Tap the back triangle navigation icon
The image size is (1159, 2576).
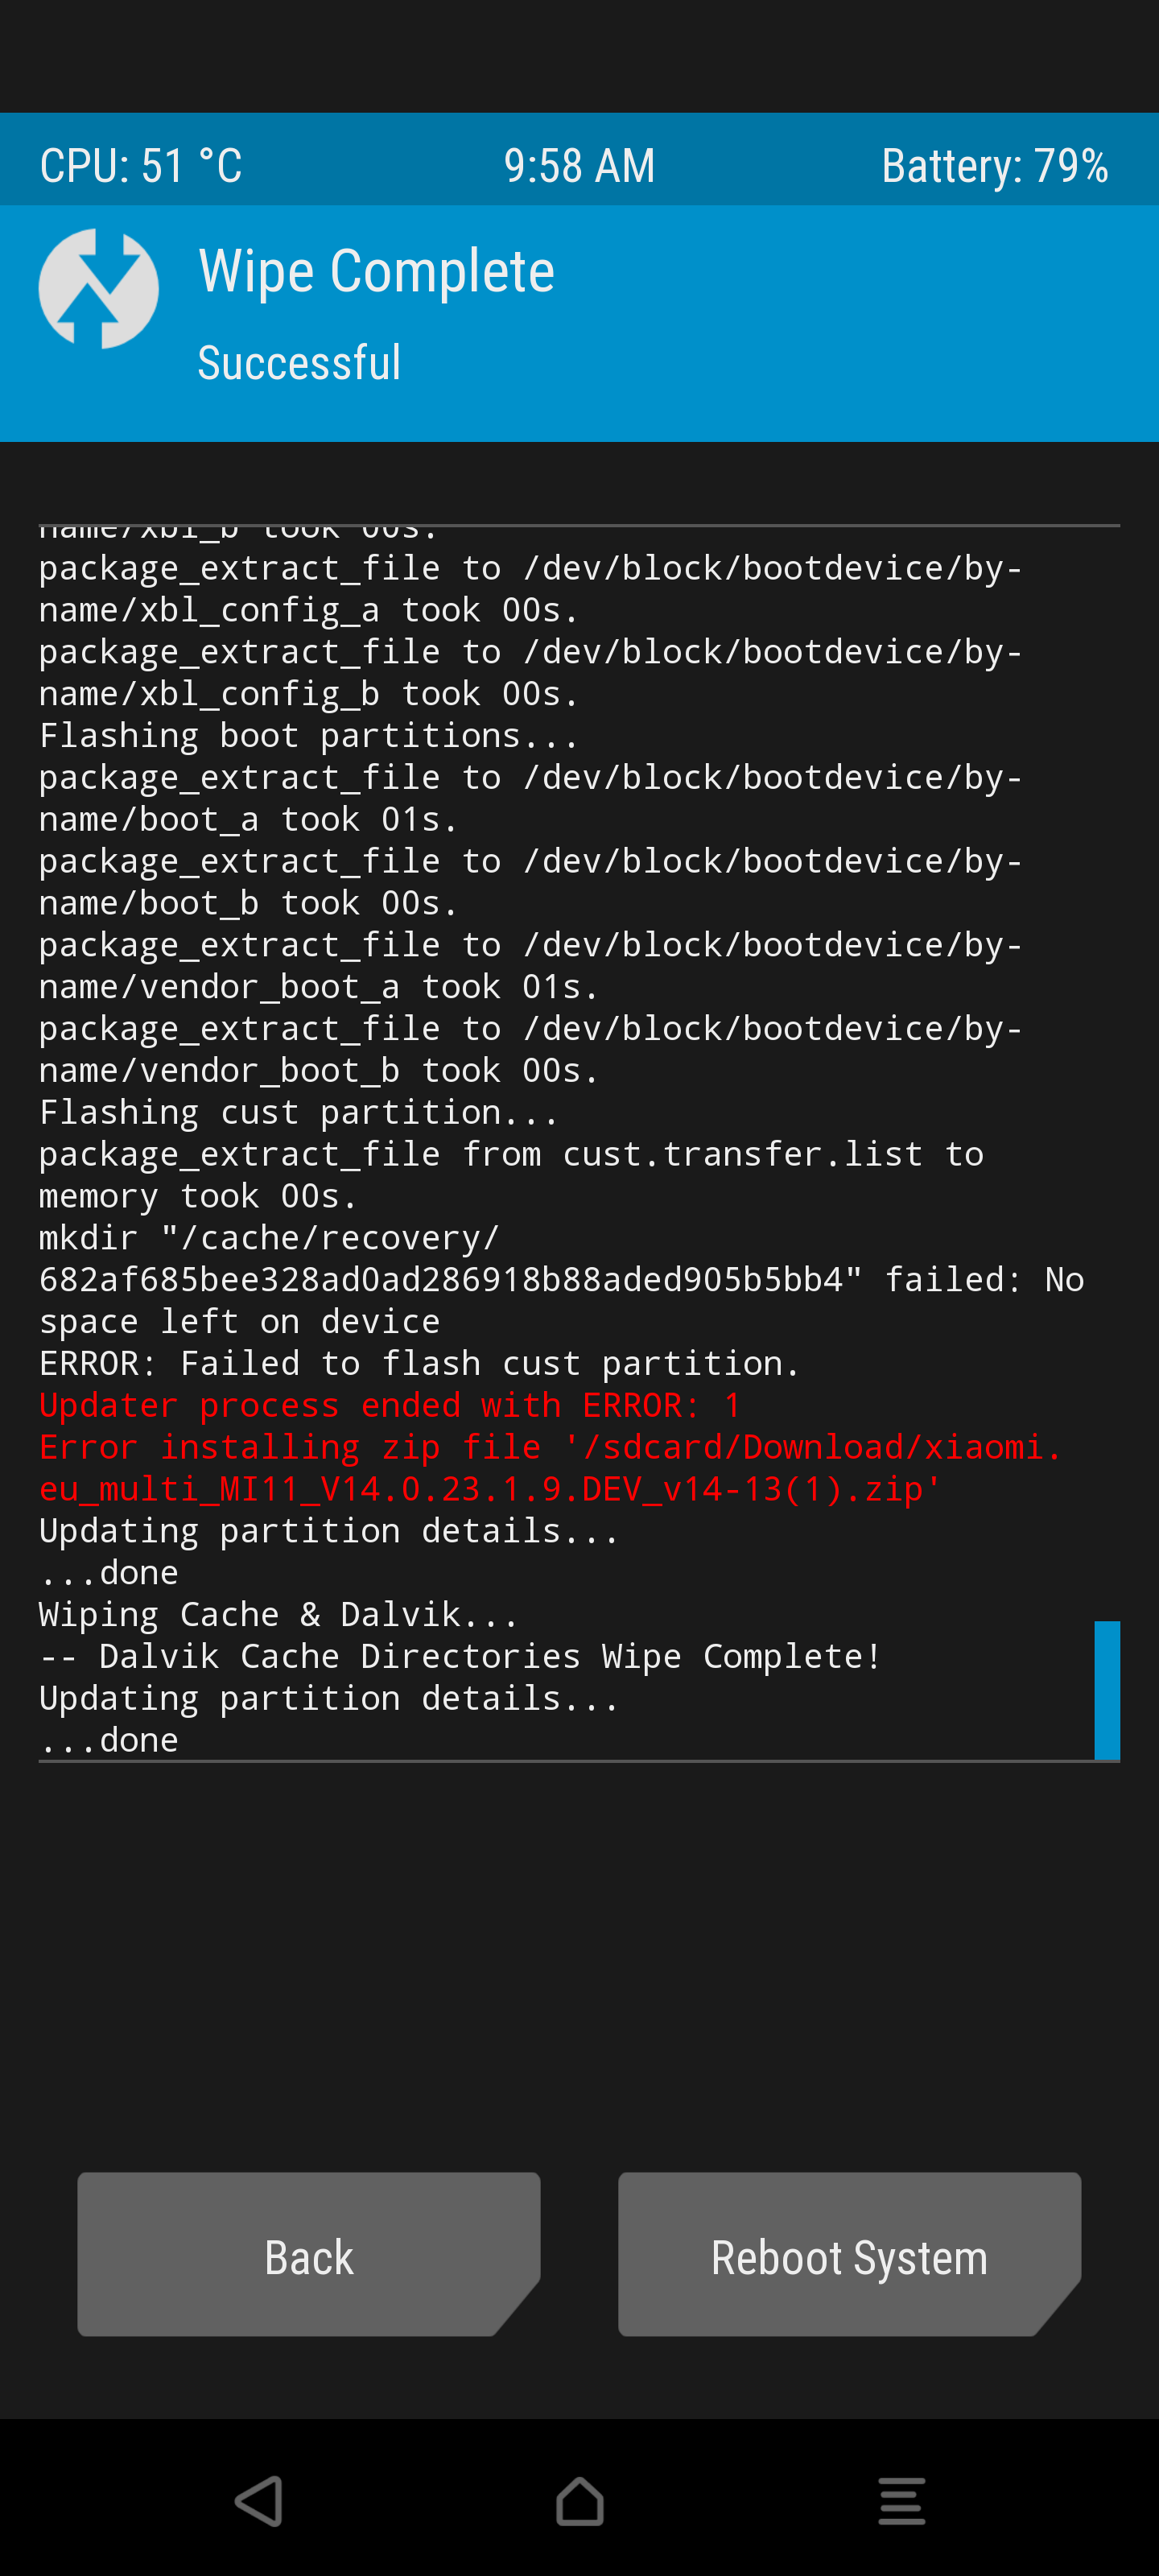click(259, 2502)
